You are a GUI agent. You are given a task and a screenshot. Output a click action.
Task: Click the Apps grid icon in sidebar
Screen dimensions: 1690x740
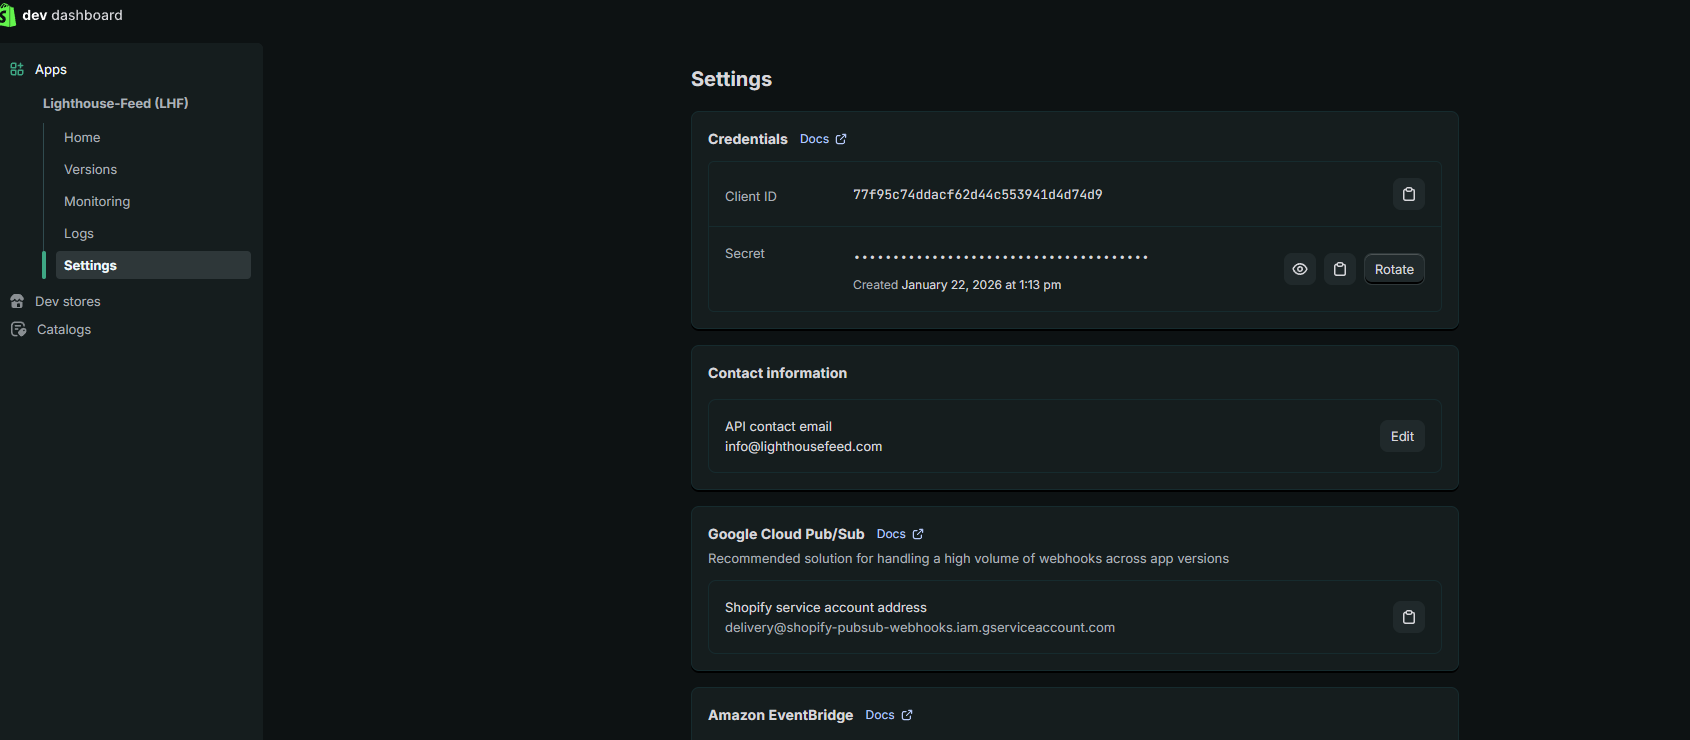(17, 69)
